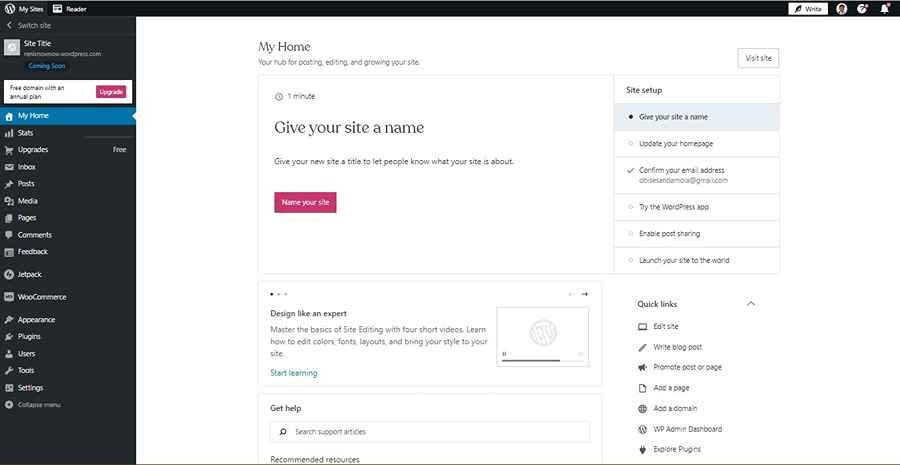900x465 pixels.
Task: Click the Add a page document icon
Action: [x=642, y=388]
